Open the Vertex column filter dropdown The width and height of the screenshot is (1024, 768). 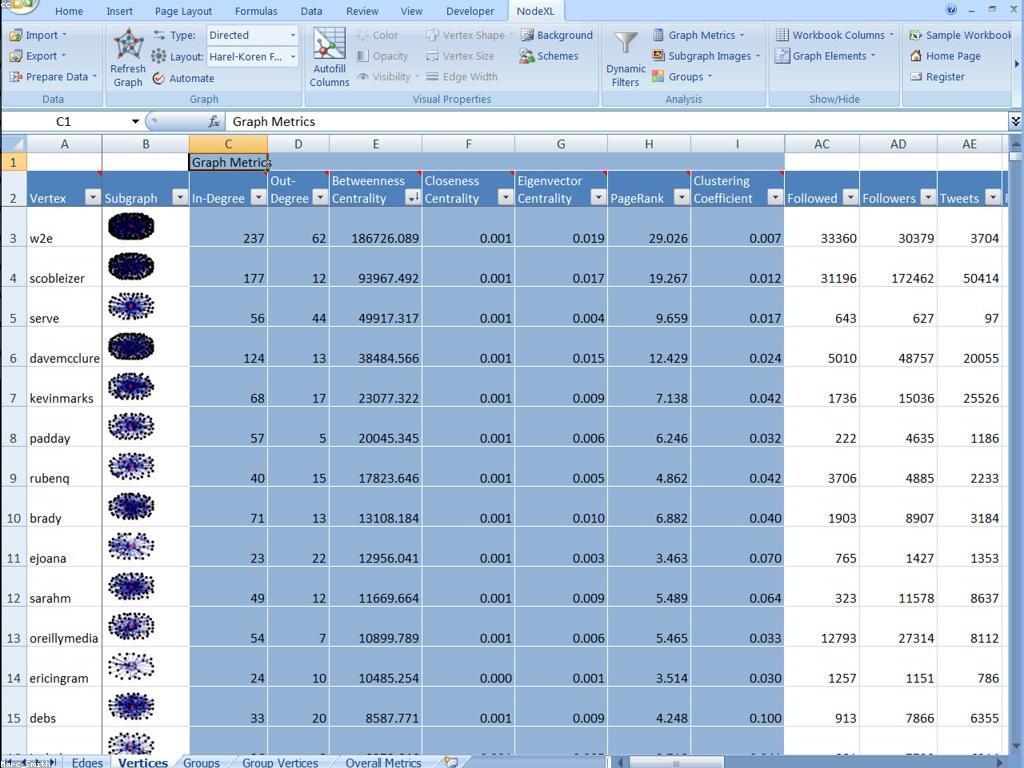(x=92, y=198)
